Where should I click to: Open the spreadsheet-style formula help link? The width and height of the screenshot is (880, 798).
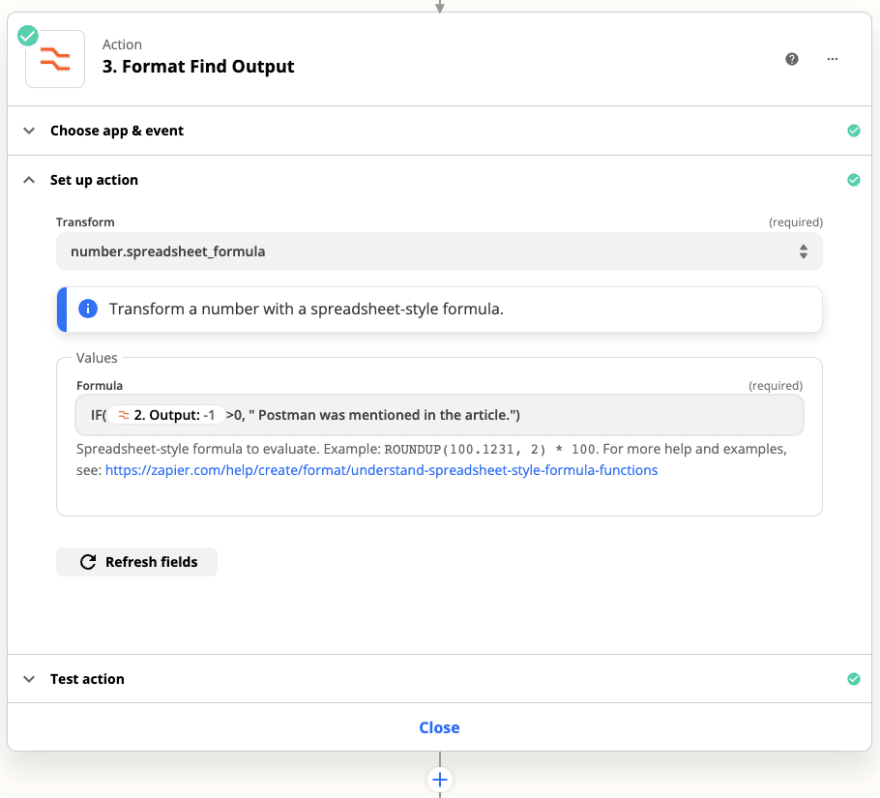pyautogui.click(x=381, y=470)
